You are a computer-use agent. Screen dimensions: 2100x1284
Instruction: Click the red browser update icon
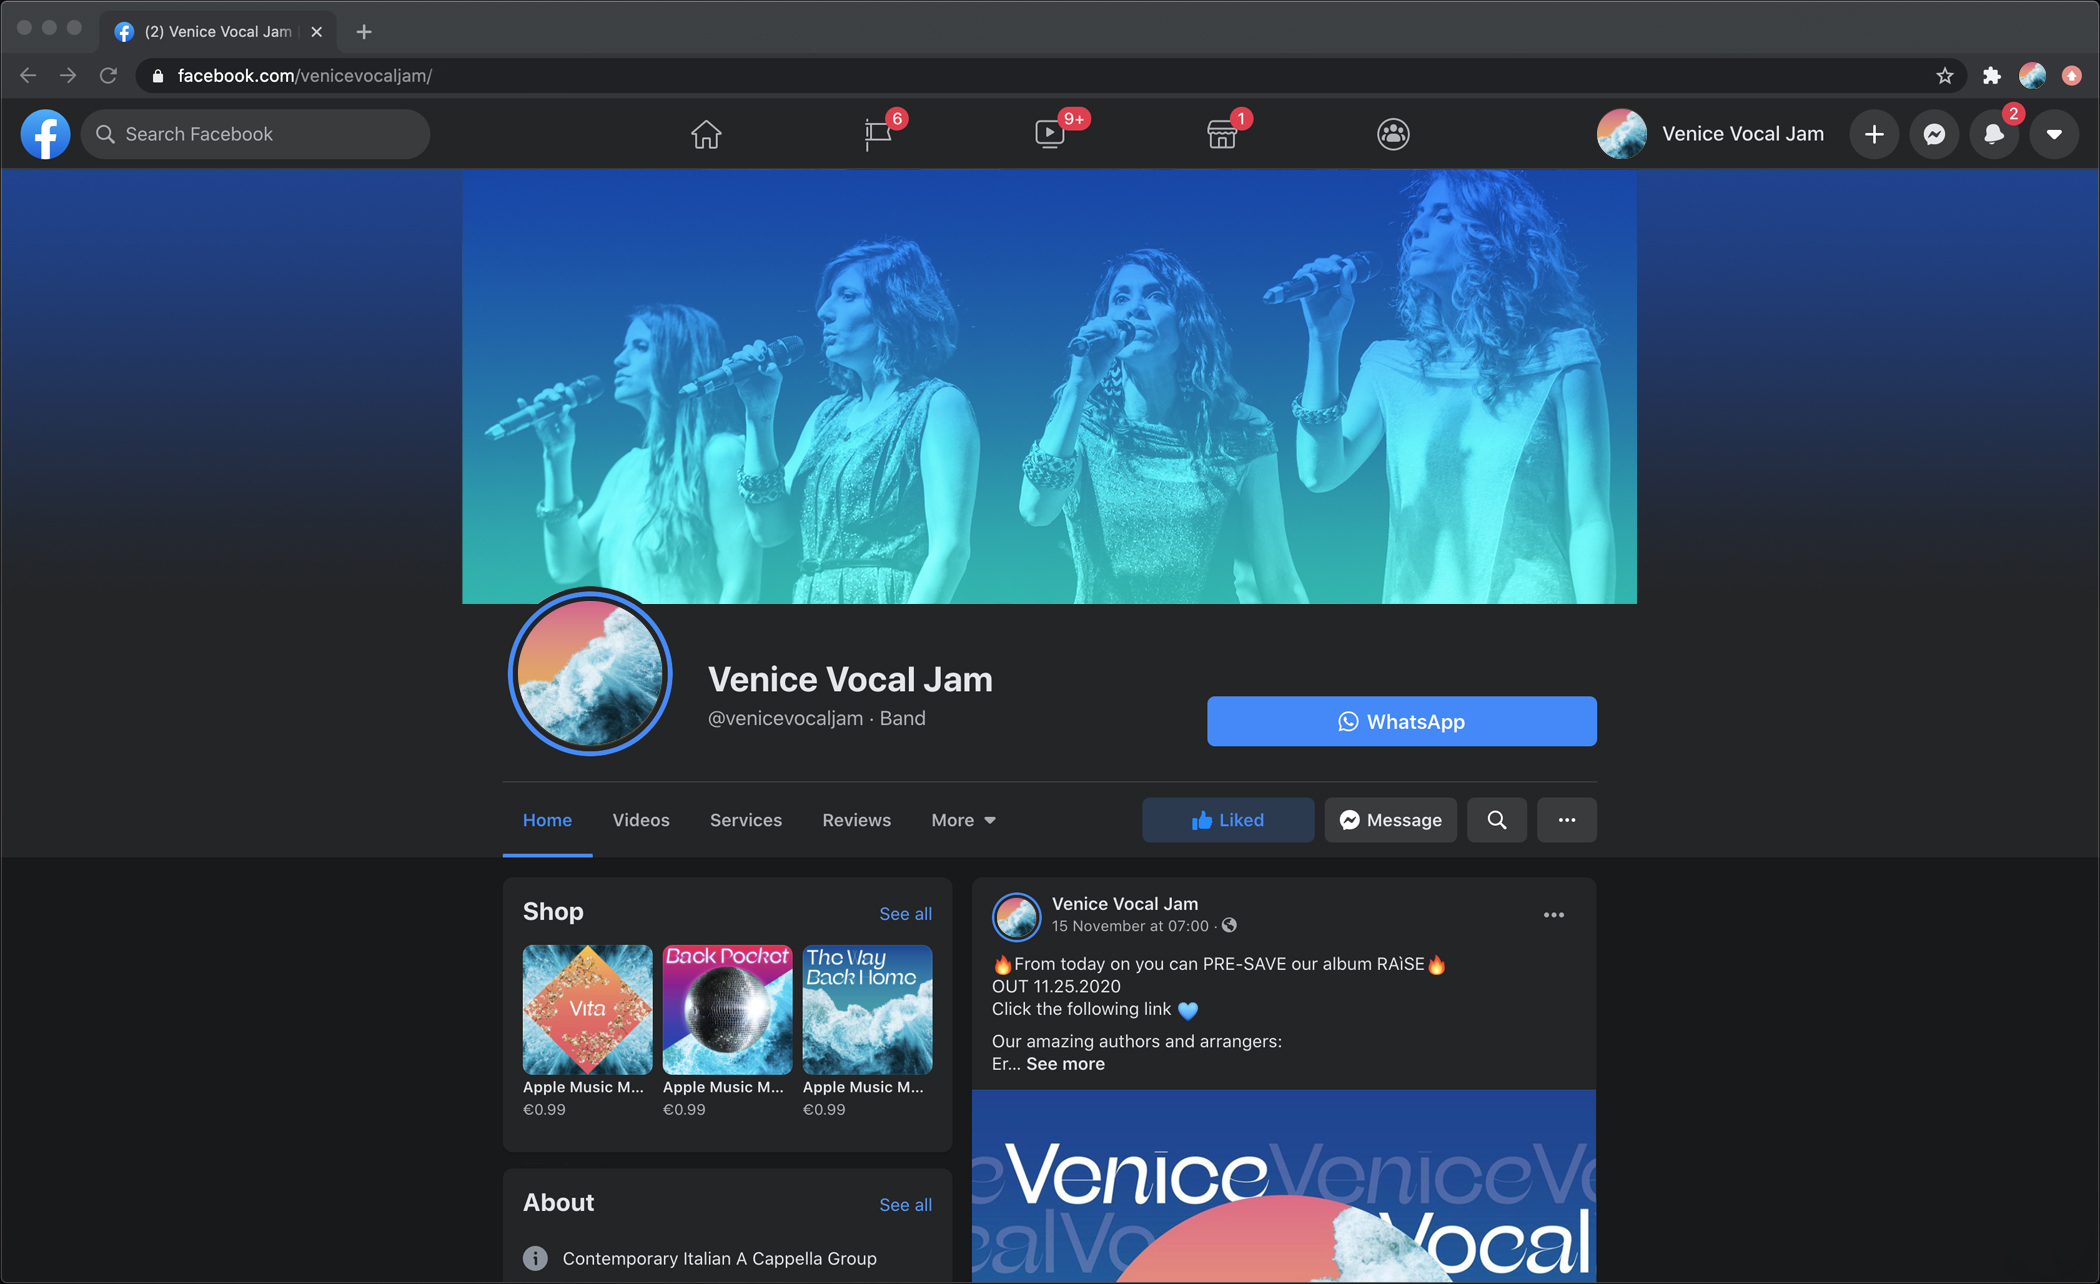(2072, 76)
